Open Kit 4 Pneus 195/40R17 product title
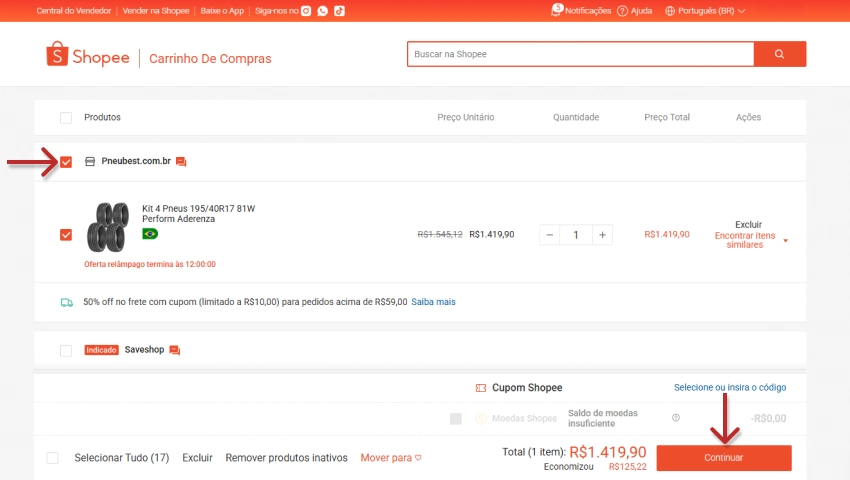This screenshot has width=850, height=480. pos(198,214)
